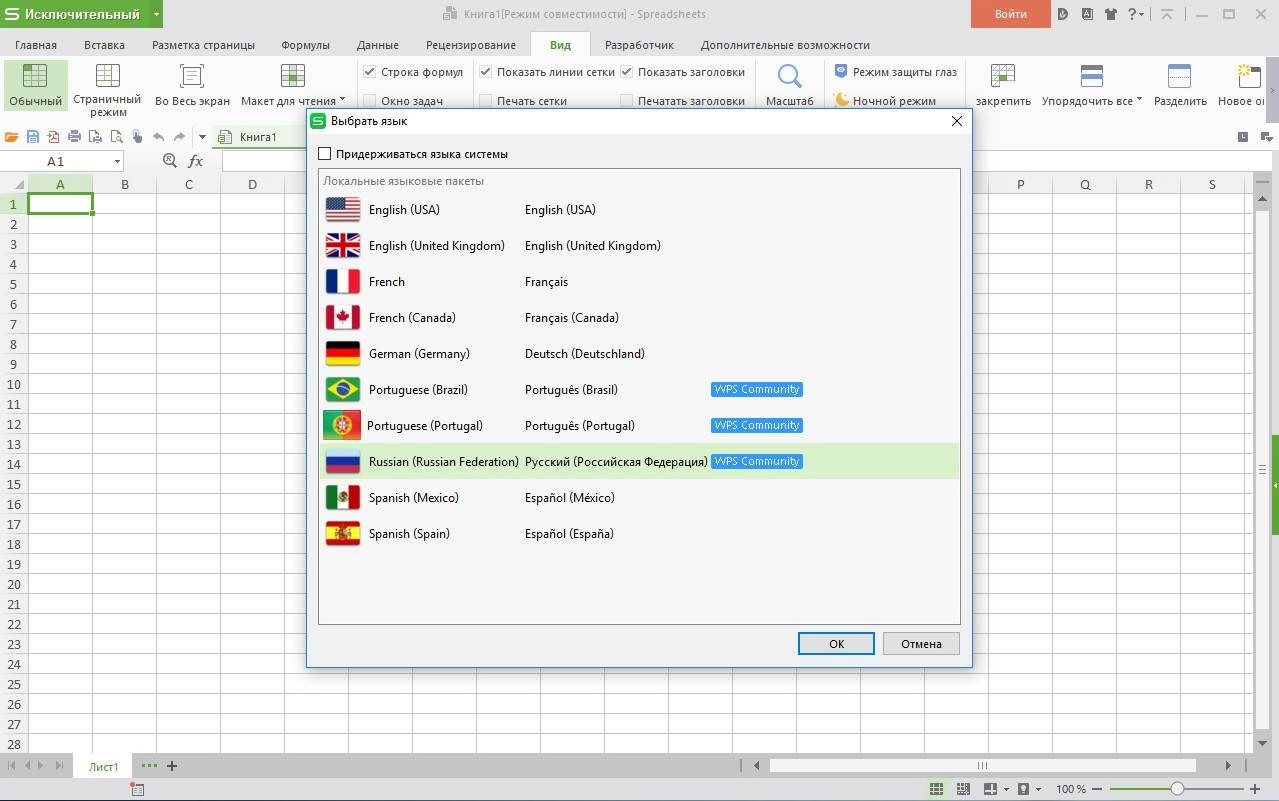This screenshot has height=801, width=1279.
Task: Click the leaf icon next to Войти
Action: click(x=1062, y=14)
